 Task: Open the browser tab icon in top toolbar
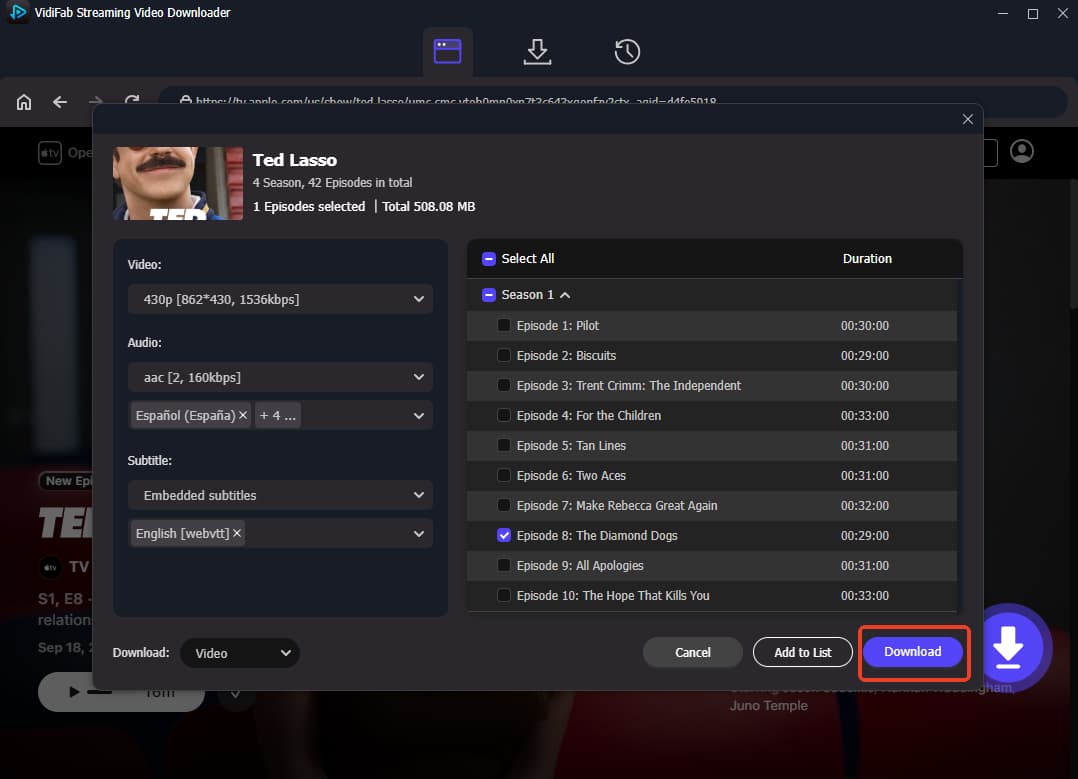(448, 52)
